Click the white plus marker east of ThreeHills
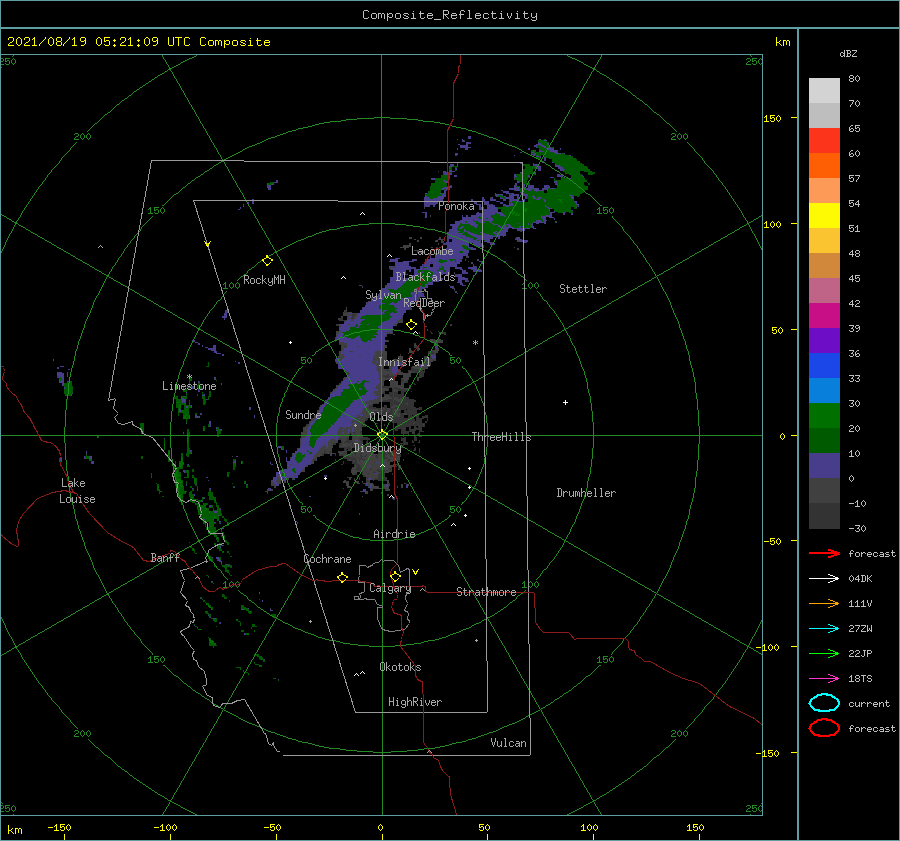This screenshot has width=900, height=841. click(565, 402)
